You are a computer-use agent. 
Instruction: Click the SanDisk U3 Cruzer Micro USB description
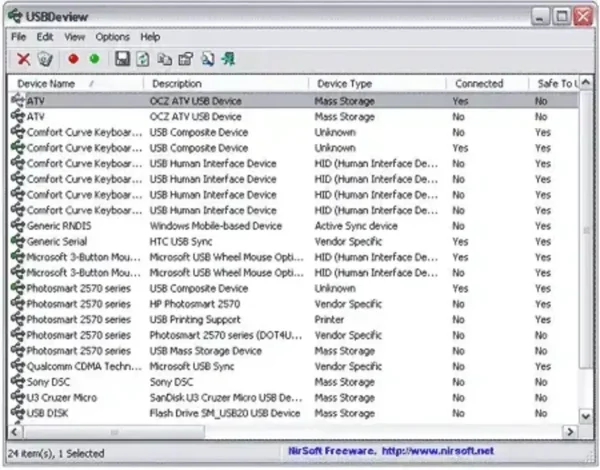(x=226, y=398)
